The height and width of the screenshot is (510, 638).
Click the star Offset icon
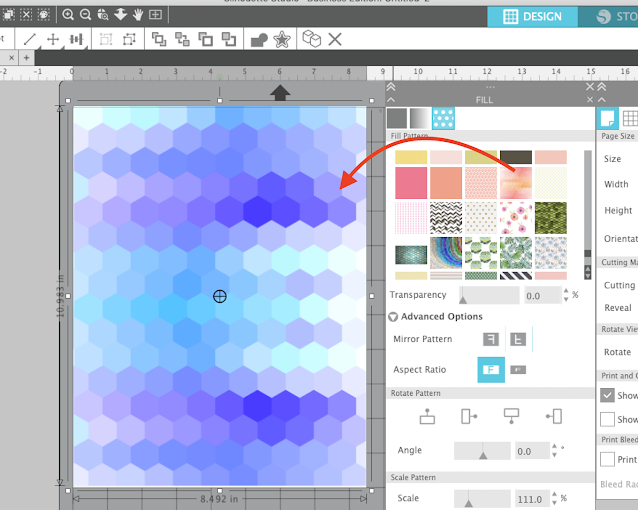[x=282, y=39]
